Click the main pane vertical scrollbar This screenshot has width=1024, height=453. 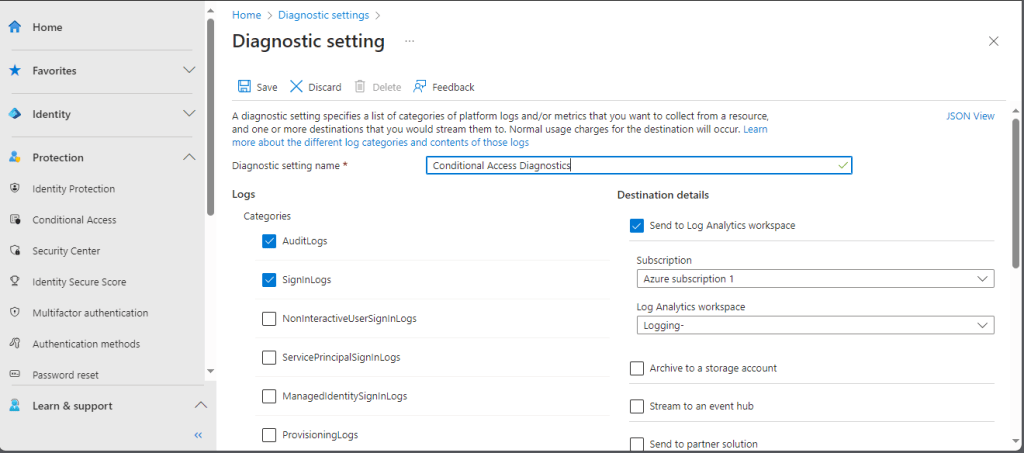(x=1016, y=200)
